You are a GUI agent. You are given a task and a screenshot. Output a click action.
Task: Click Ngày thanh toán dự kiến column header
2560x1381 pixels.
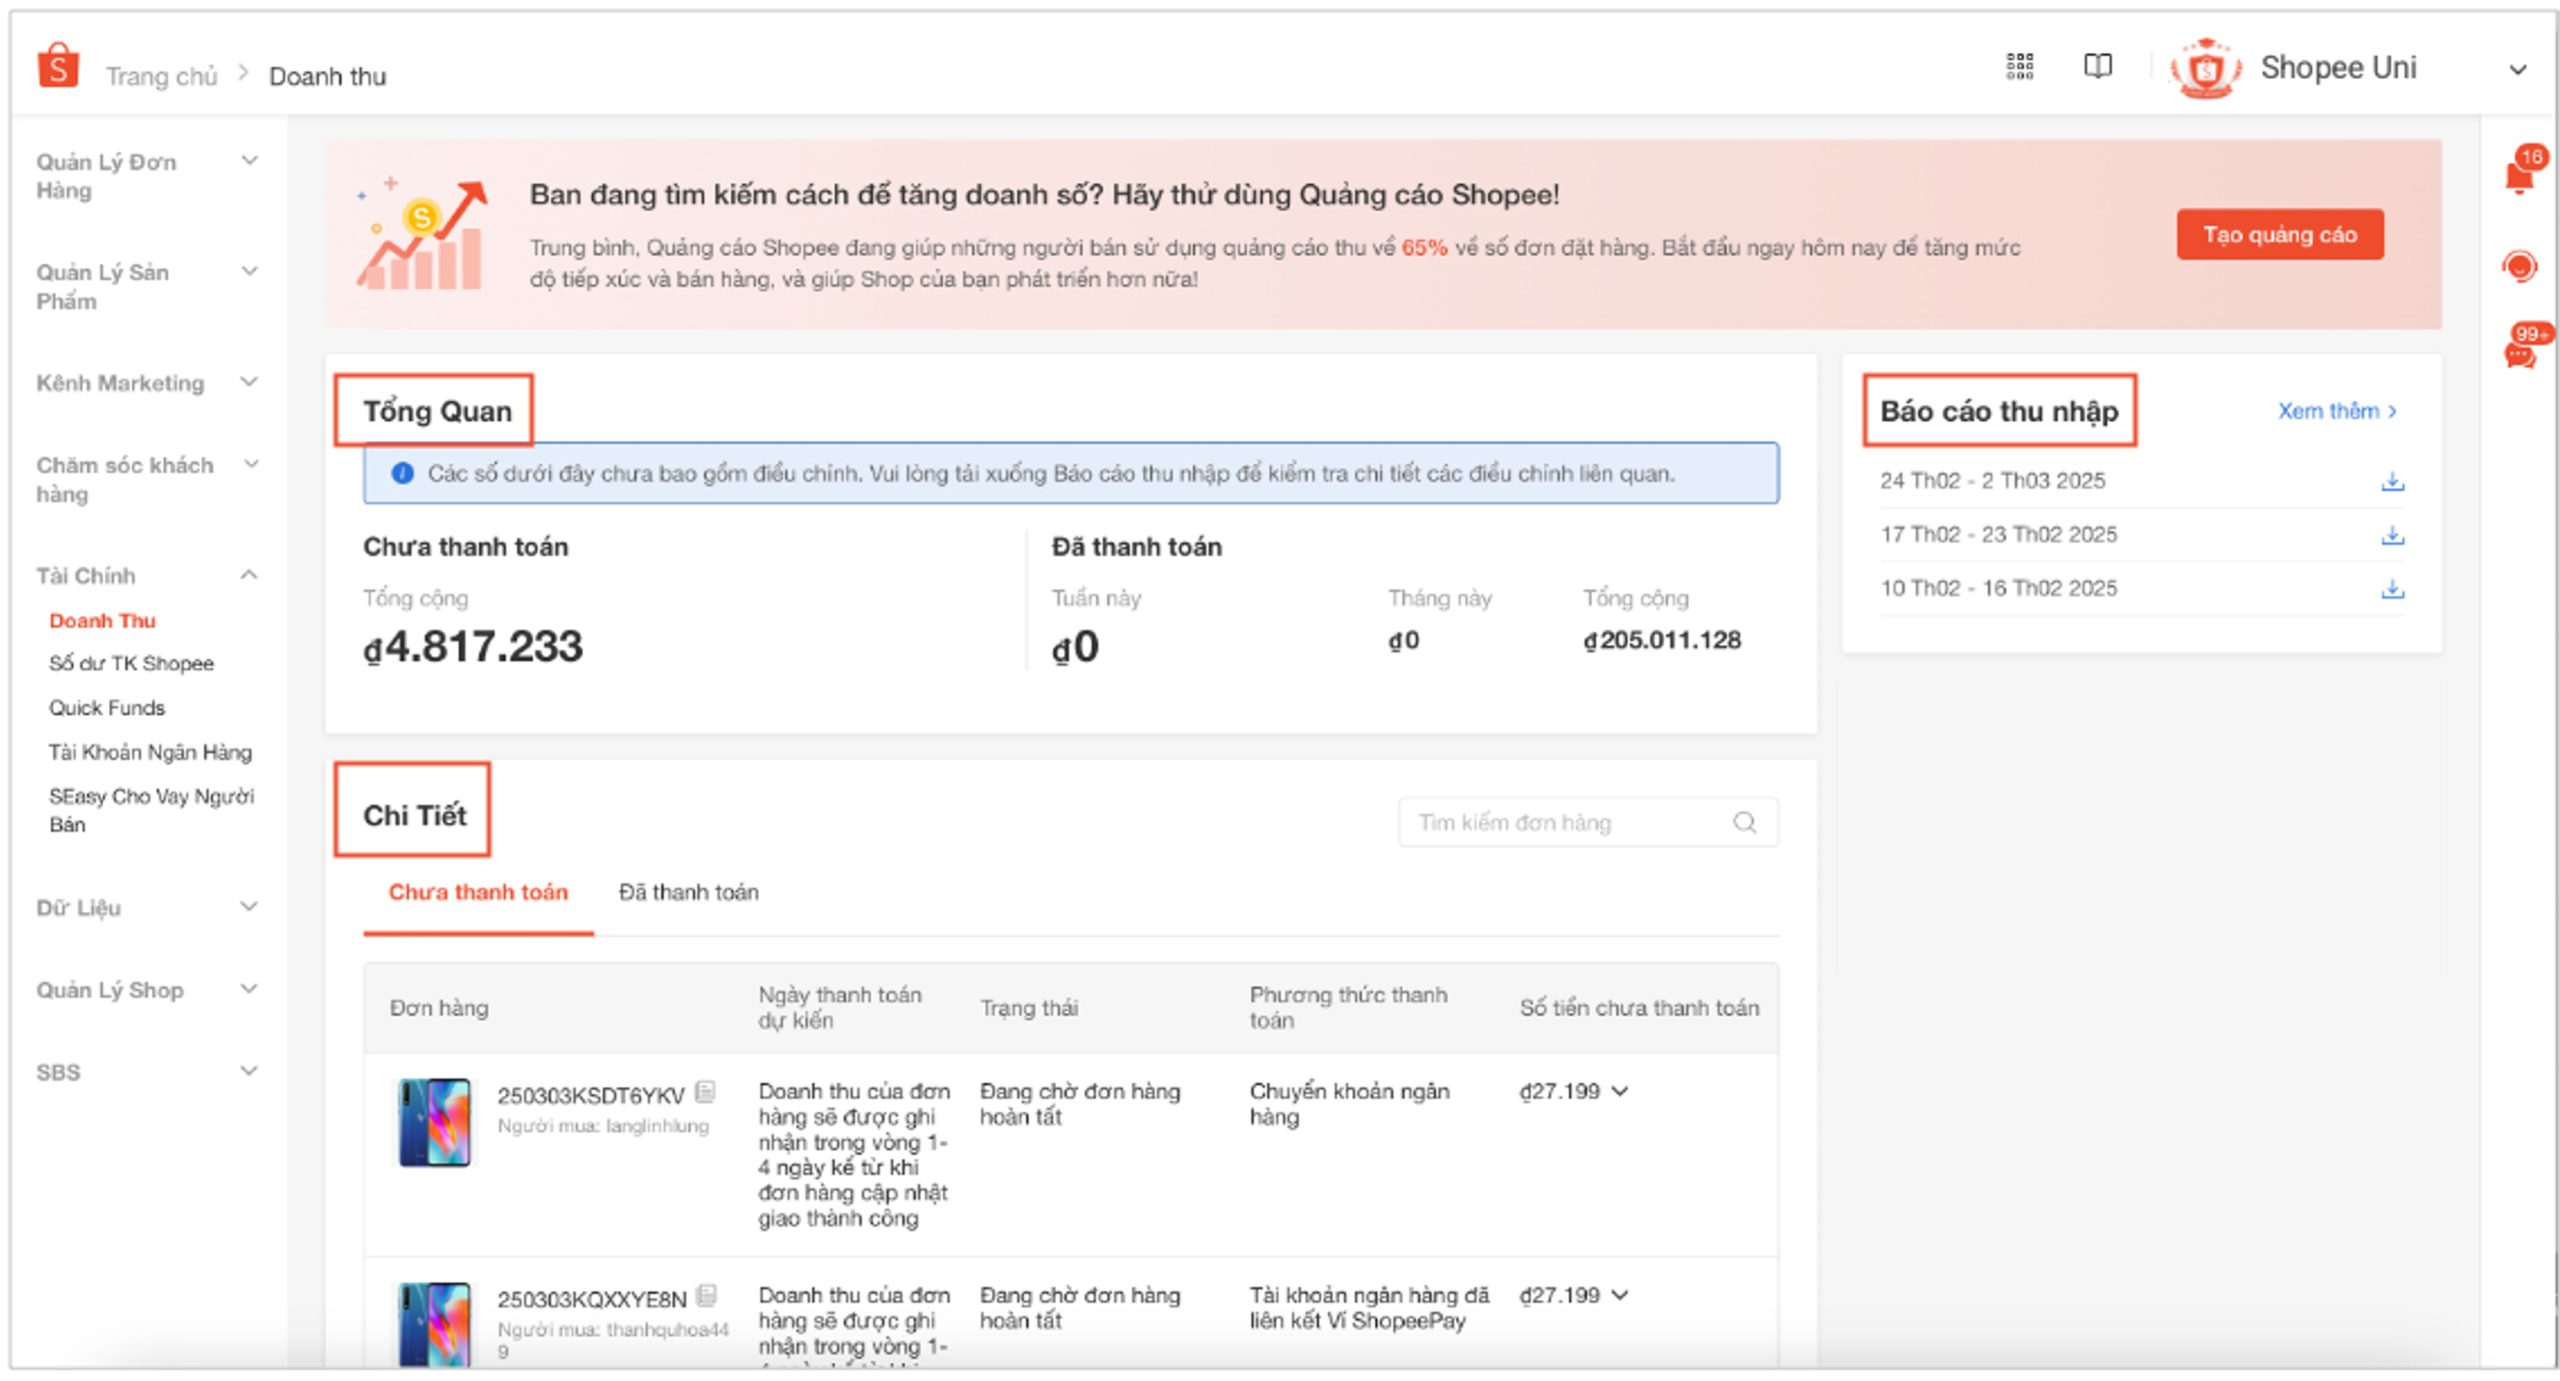coord(840,1008)
